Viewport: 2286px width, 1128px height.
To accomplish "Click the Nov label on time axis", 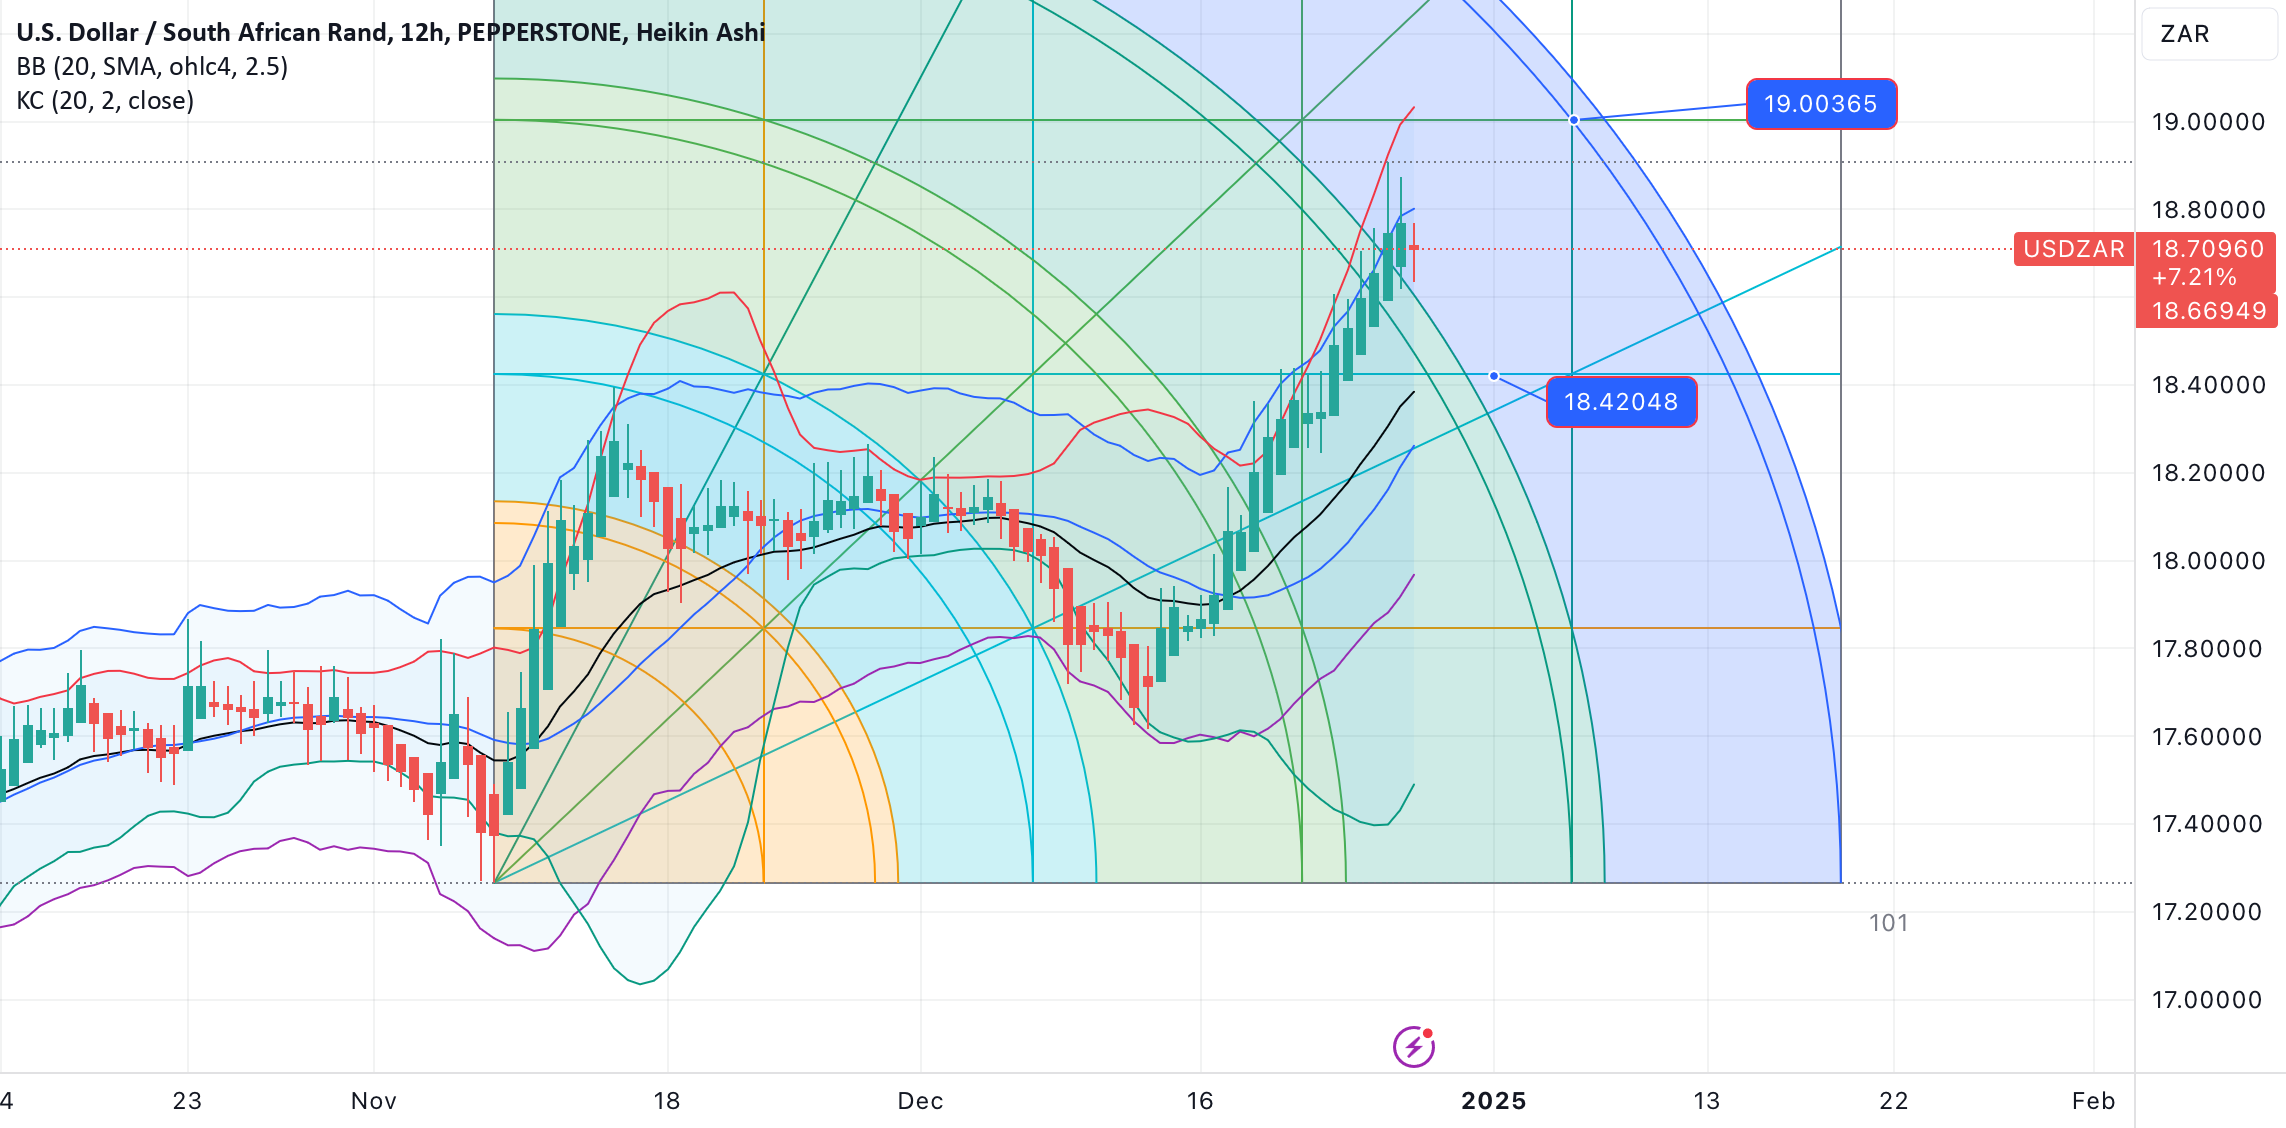I will click(x=374, y=1101).
